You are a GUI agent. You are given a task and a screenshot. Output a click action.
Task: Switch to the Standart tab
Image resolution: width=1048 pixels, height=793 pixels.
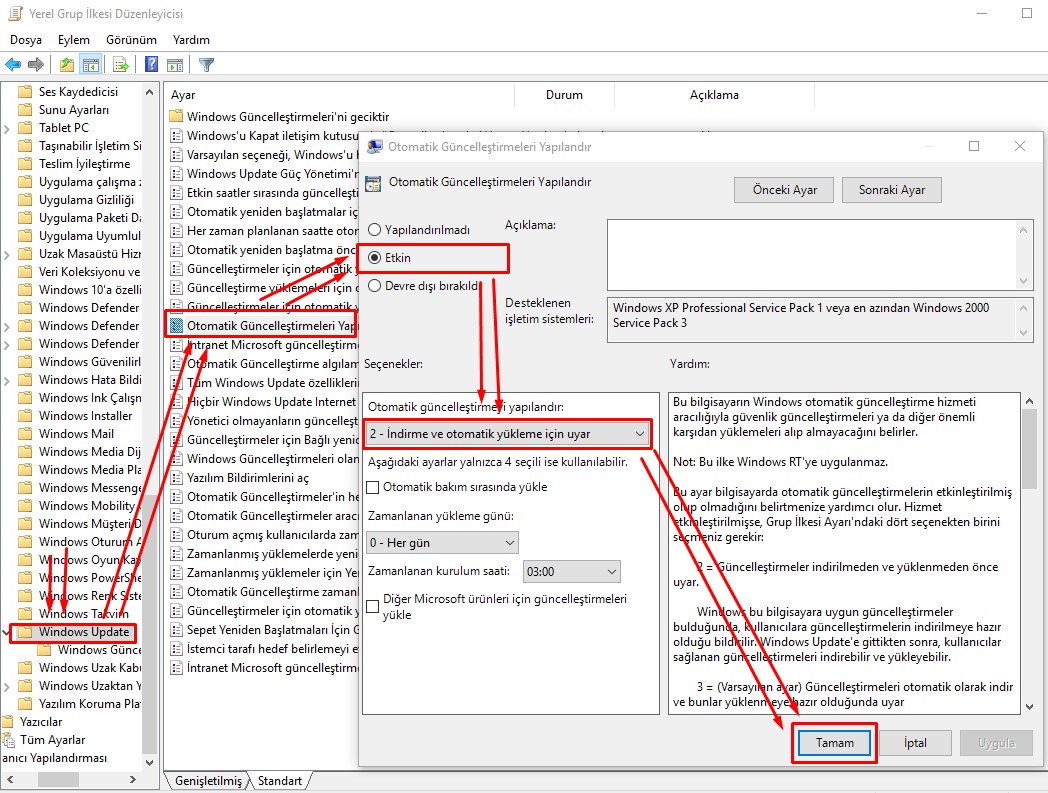[280, 781]
